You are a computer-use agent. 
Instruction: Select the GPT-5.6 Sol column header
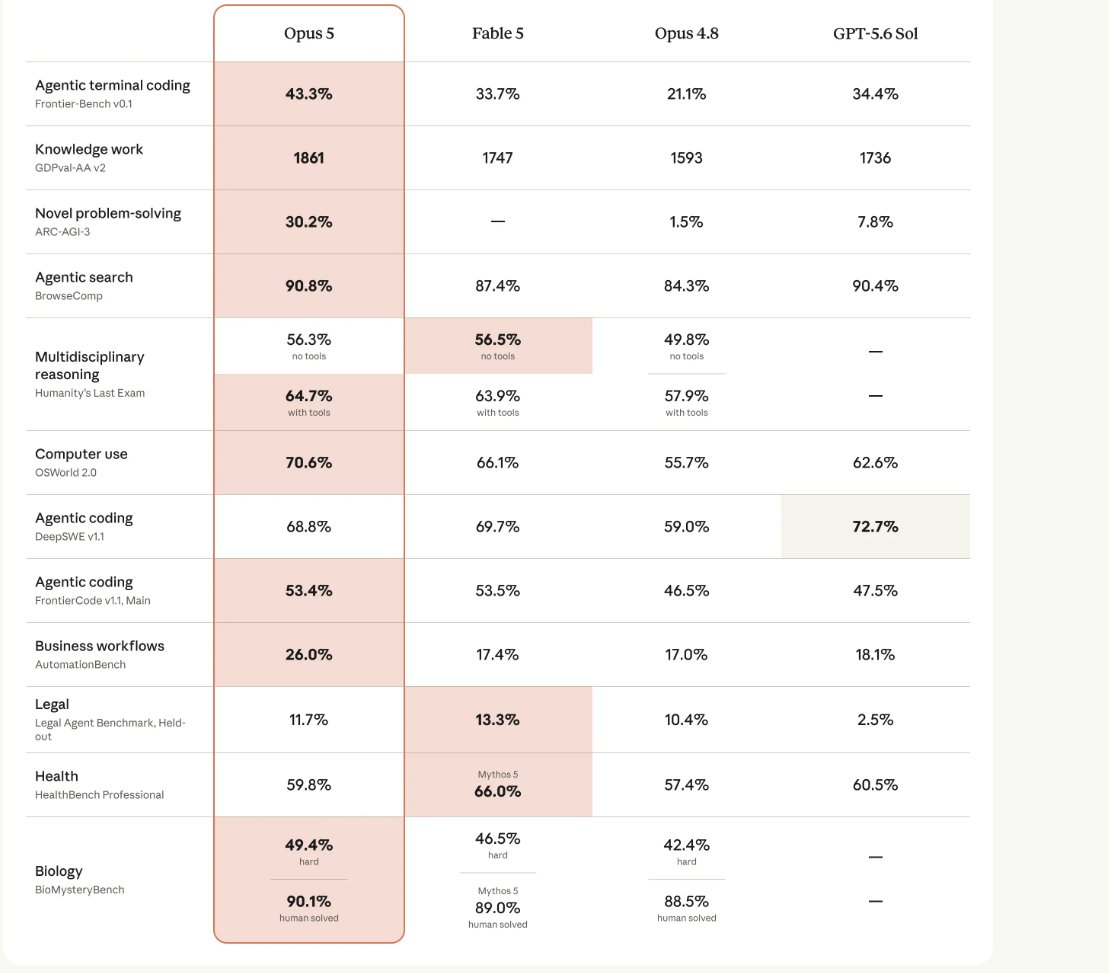pyautogui.click(x=876, y=33)
